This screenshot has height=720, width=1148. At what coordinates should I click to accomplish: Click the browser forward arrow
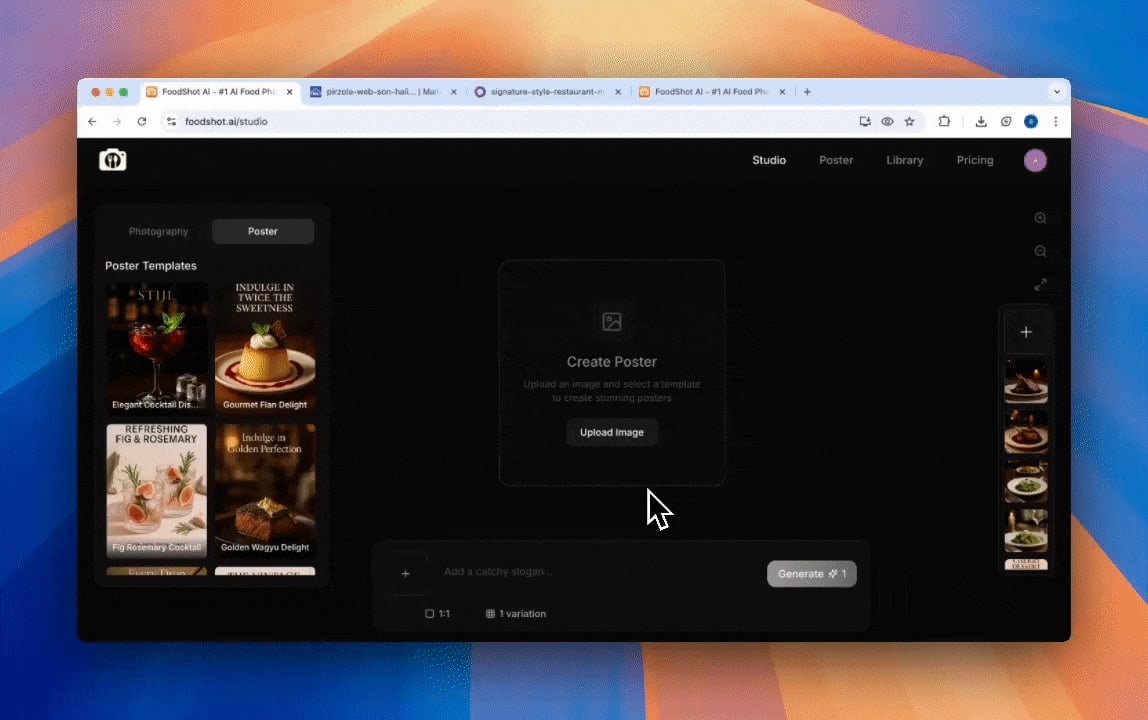pos(117,122)
